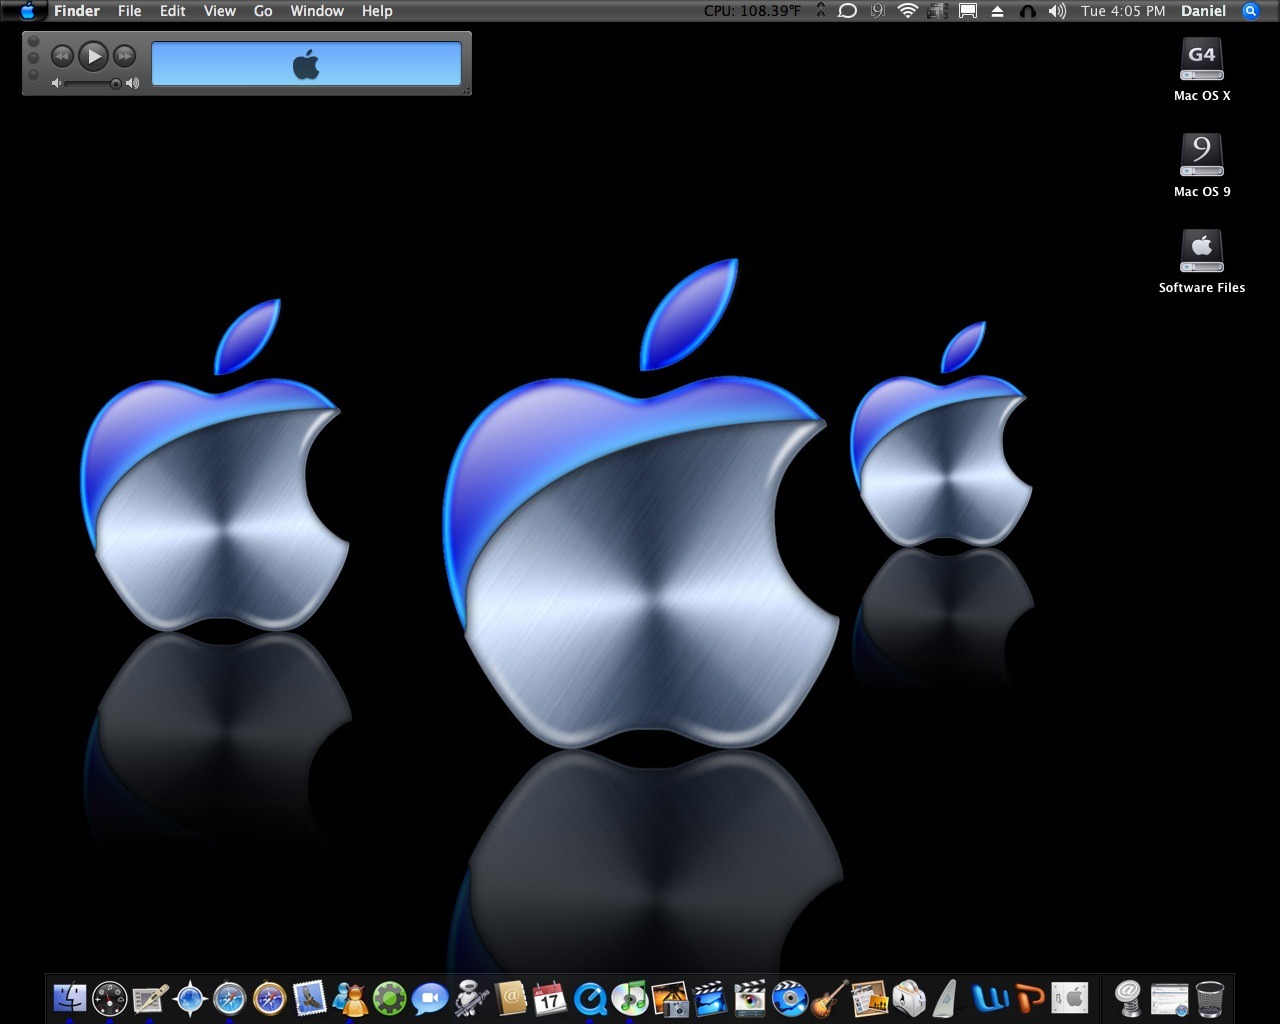Launch Microsoft PowerPoint from dock

1030,997
